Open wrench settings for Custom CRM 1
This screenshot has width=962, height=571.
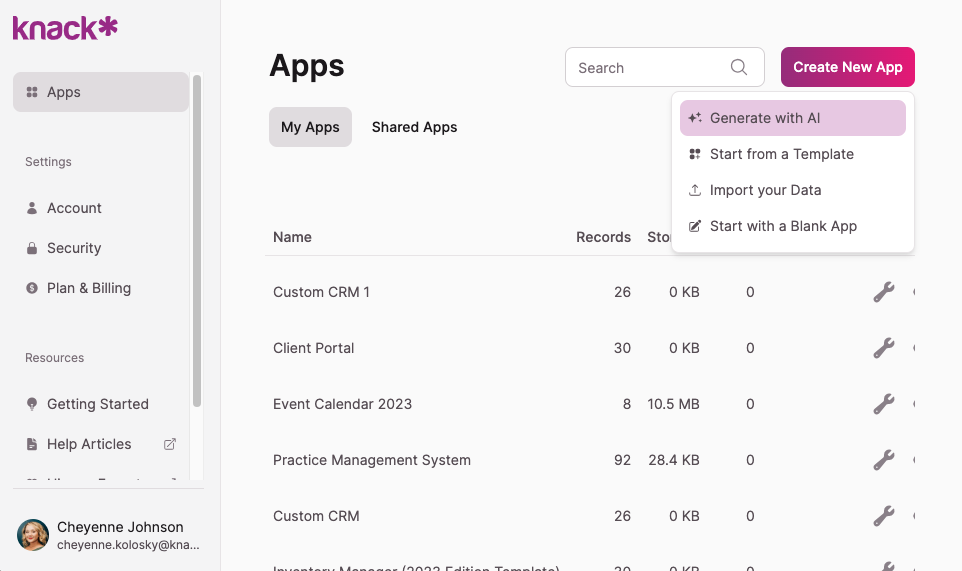(883, 292)
